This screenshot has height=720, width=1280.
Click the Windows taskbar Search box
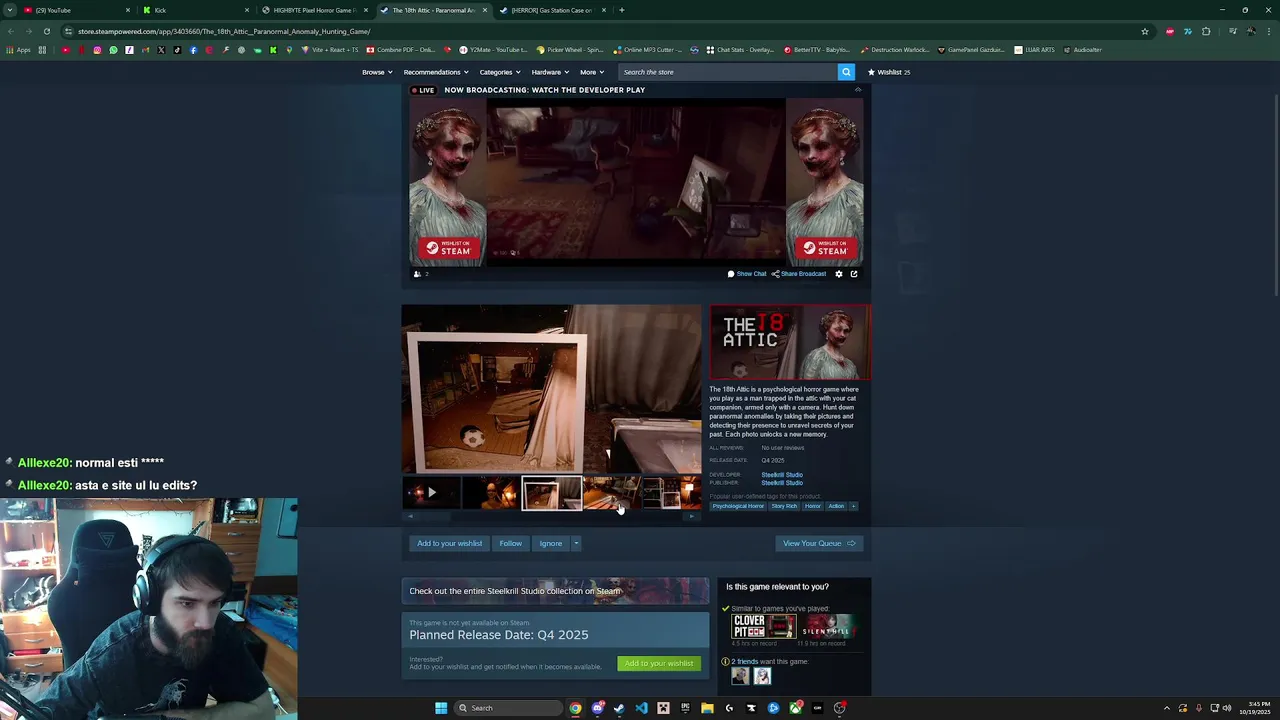point(508,708)
